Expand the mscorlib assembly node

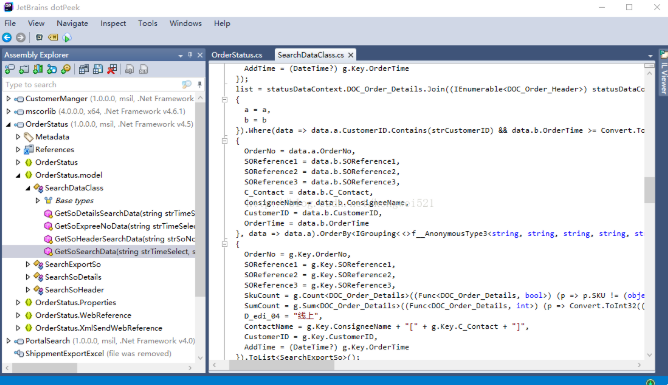click(x=8, y=111)
